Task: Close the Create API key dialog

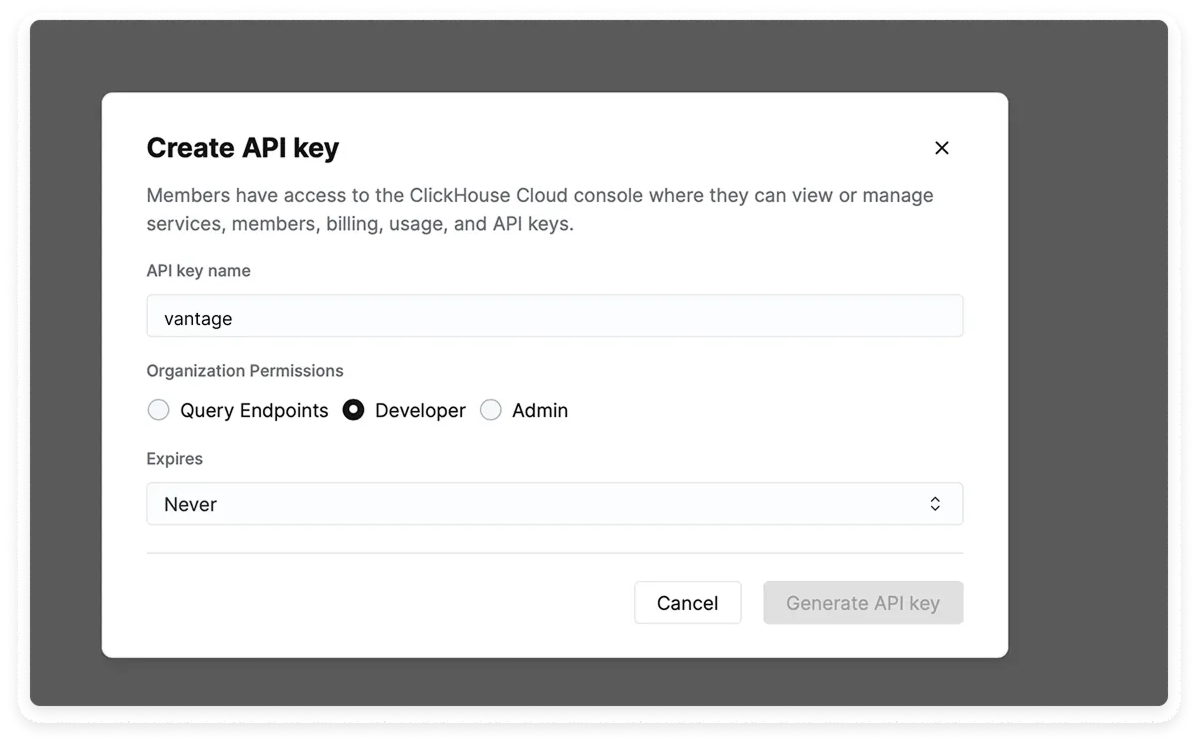Action: tap(941, 148)
